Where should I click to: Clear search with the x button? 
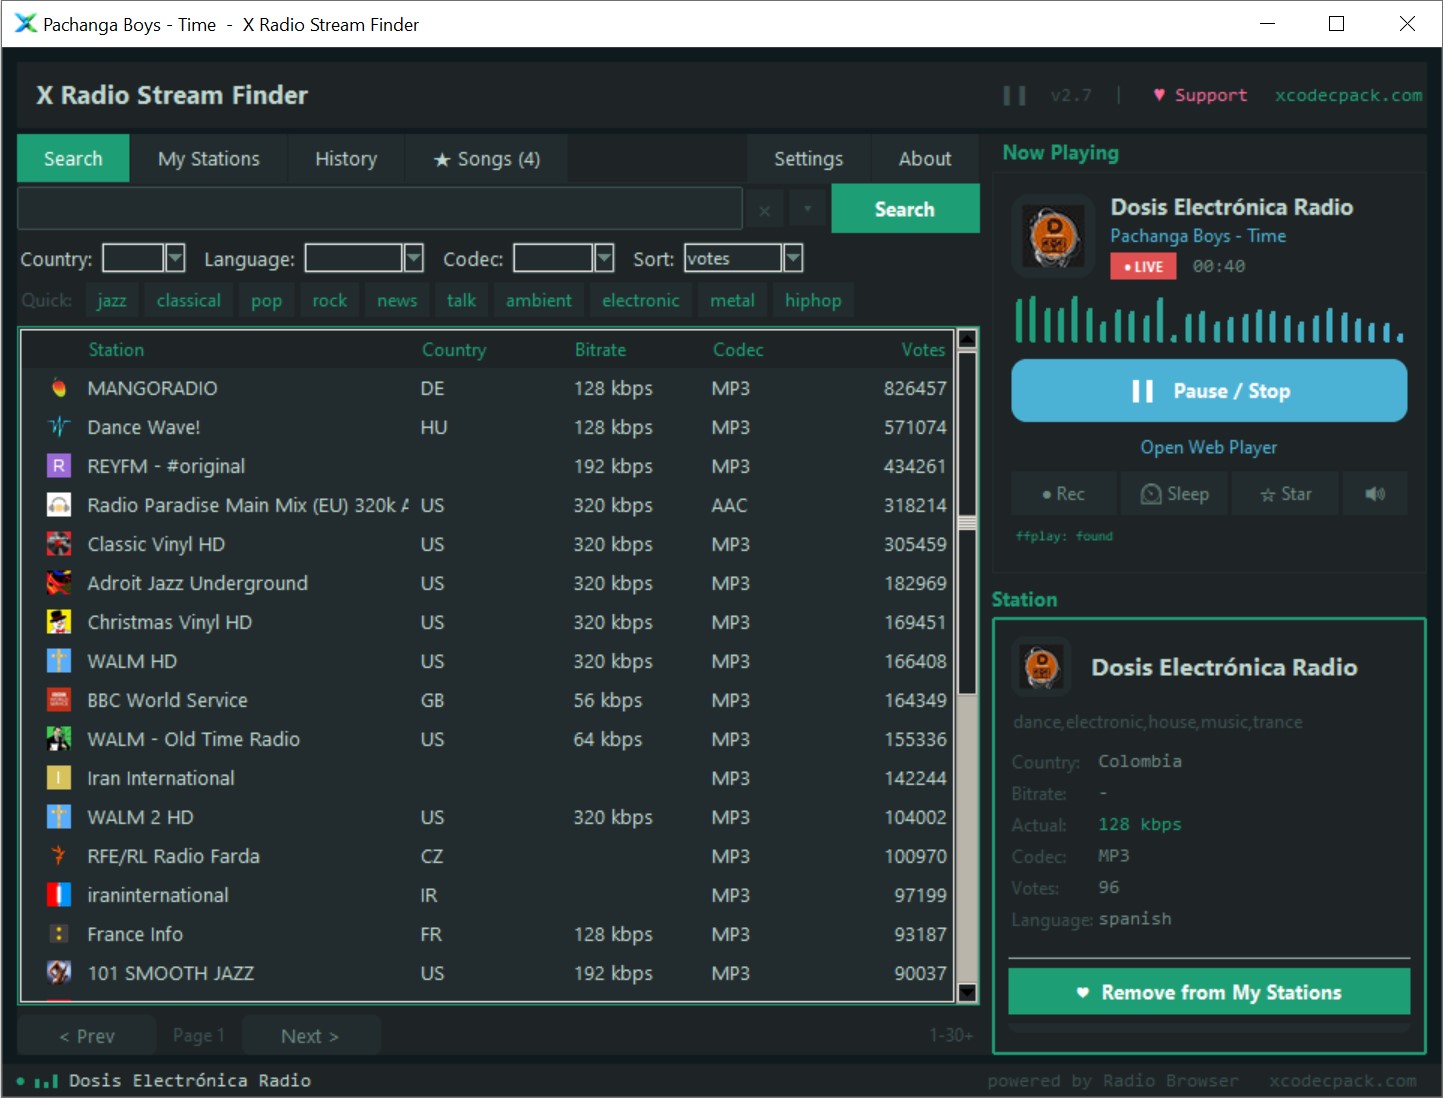(765, 210)
